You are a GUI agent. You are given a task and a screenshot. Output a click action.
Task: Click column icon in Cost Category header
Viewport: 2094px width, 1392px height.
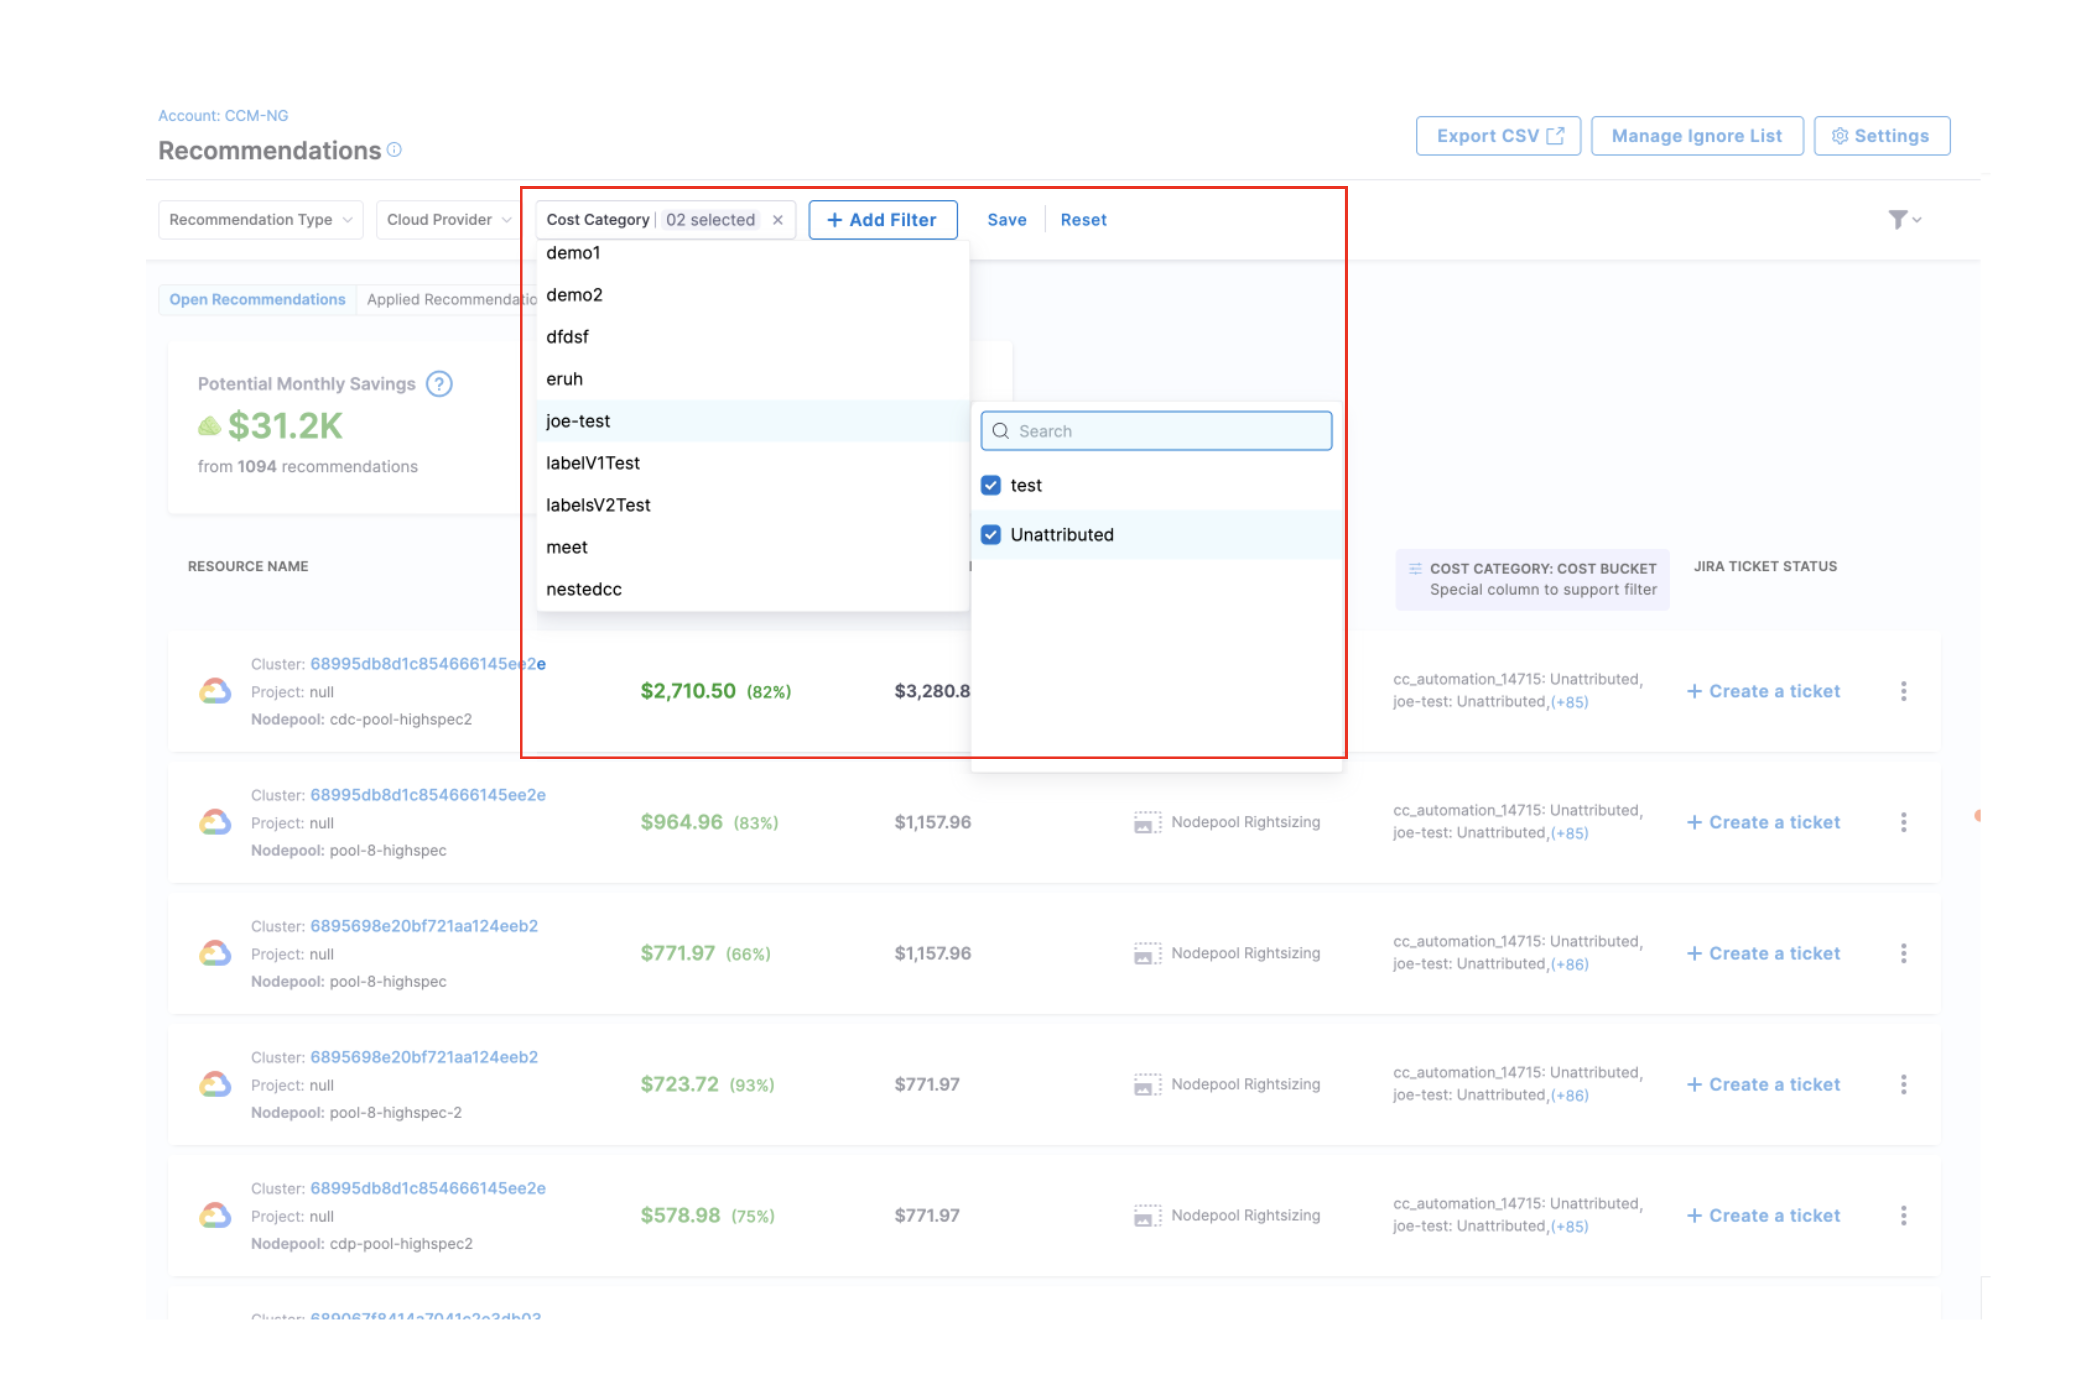point(1415,568)
